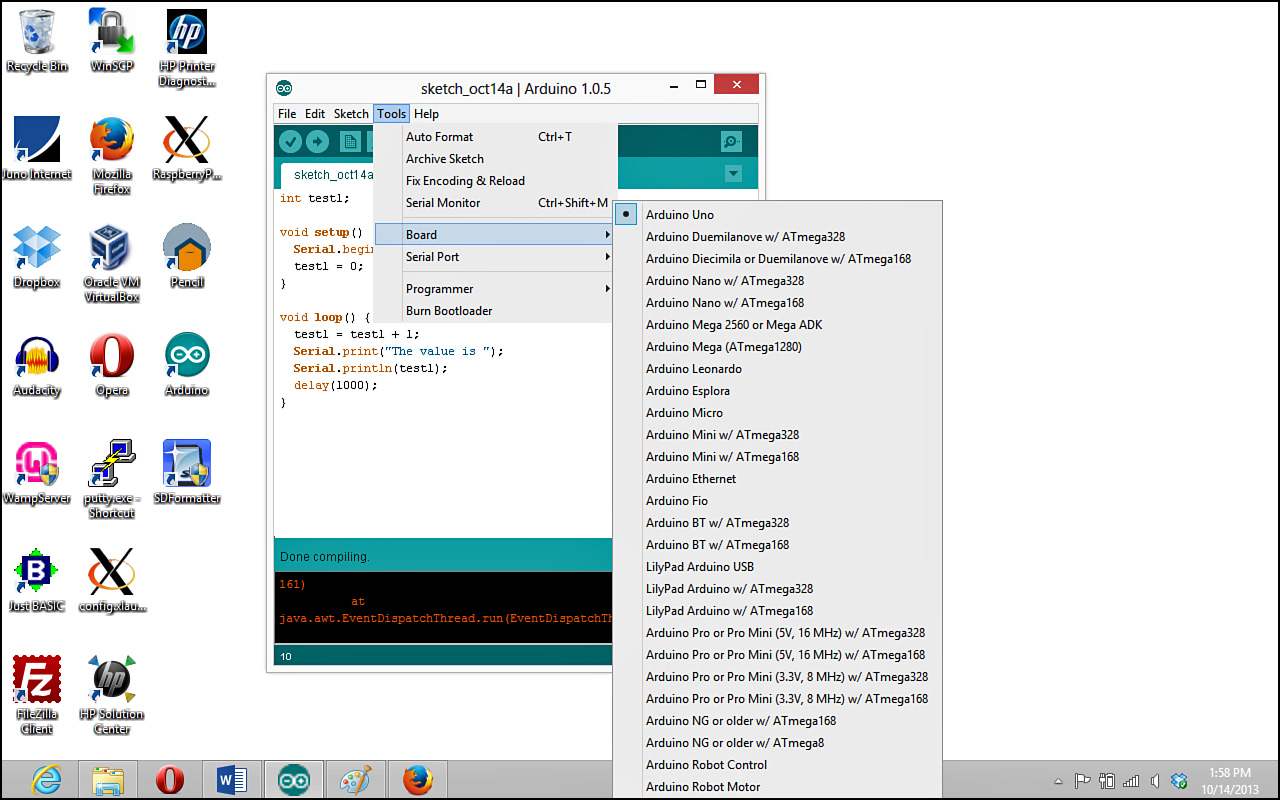Select the Arduino desktop shortcut

(x=186, y=364)
